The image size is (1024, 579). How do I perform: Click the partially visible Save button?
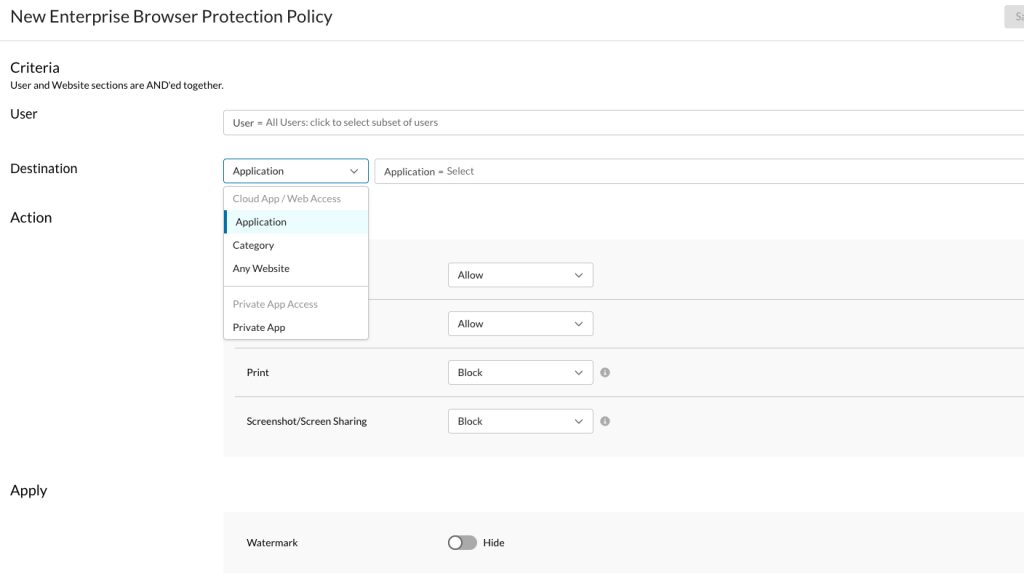1014,17
